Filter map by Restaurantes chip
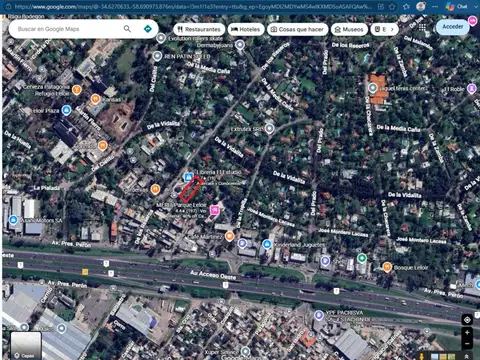The image size is (480, 360). point(199,29)
